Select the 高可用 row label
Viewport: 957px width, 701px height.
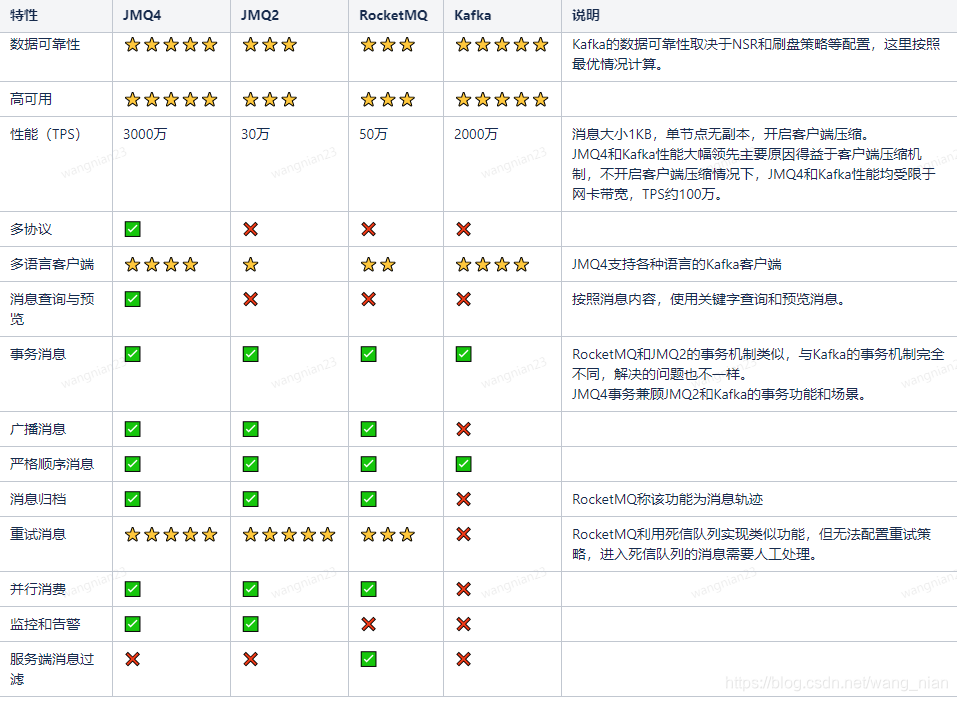31,99
